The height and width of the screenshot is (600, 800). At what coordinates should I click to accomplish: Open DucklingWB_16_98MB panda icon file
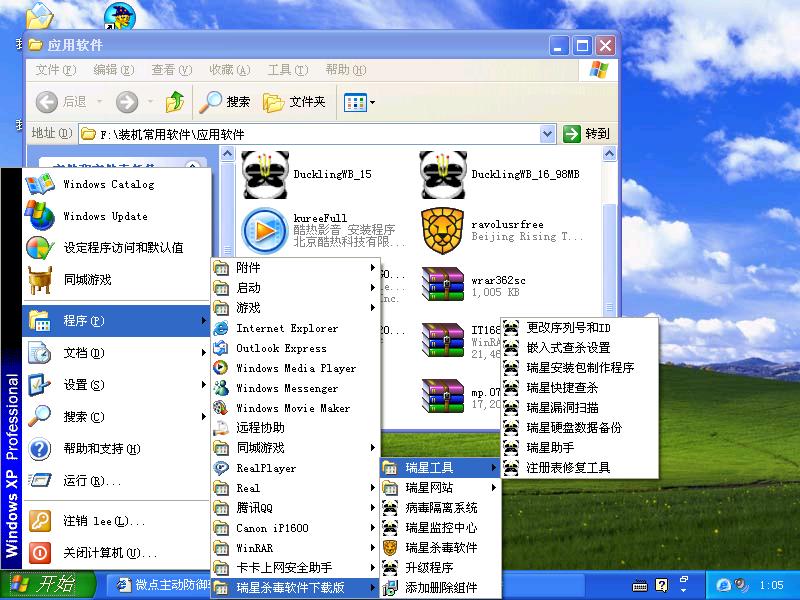tap(443, 174)
